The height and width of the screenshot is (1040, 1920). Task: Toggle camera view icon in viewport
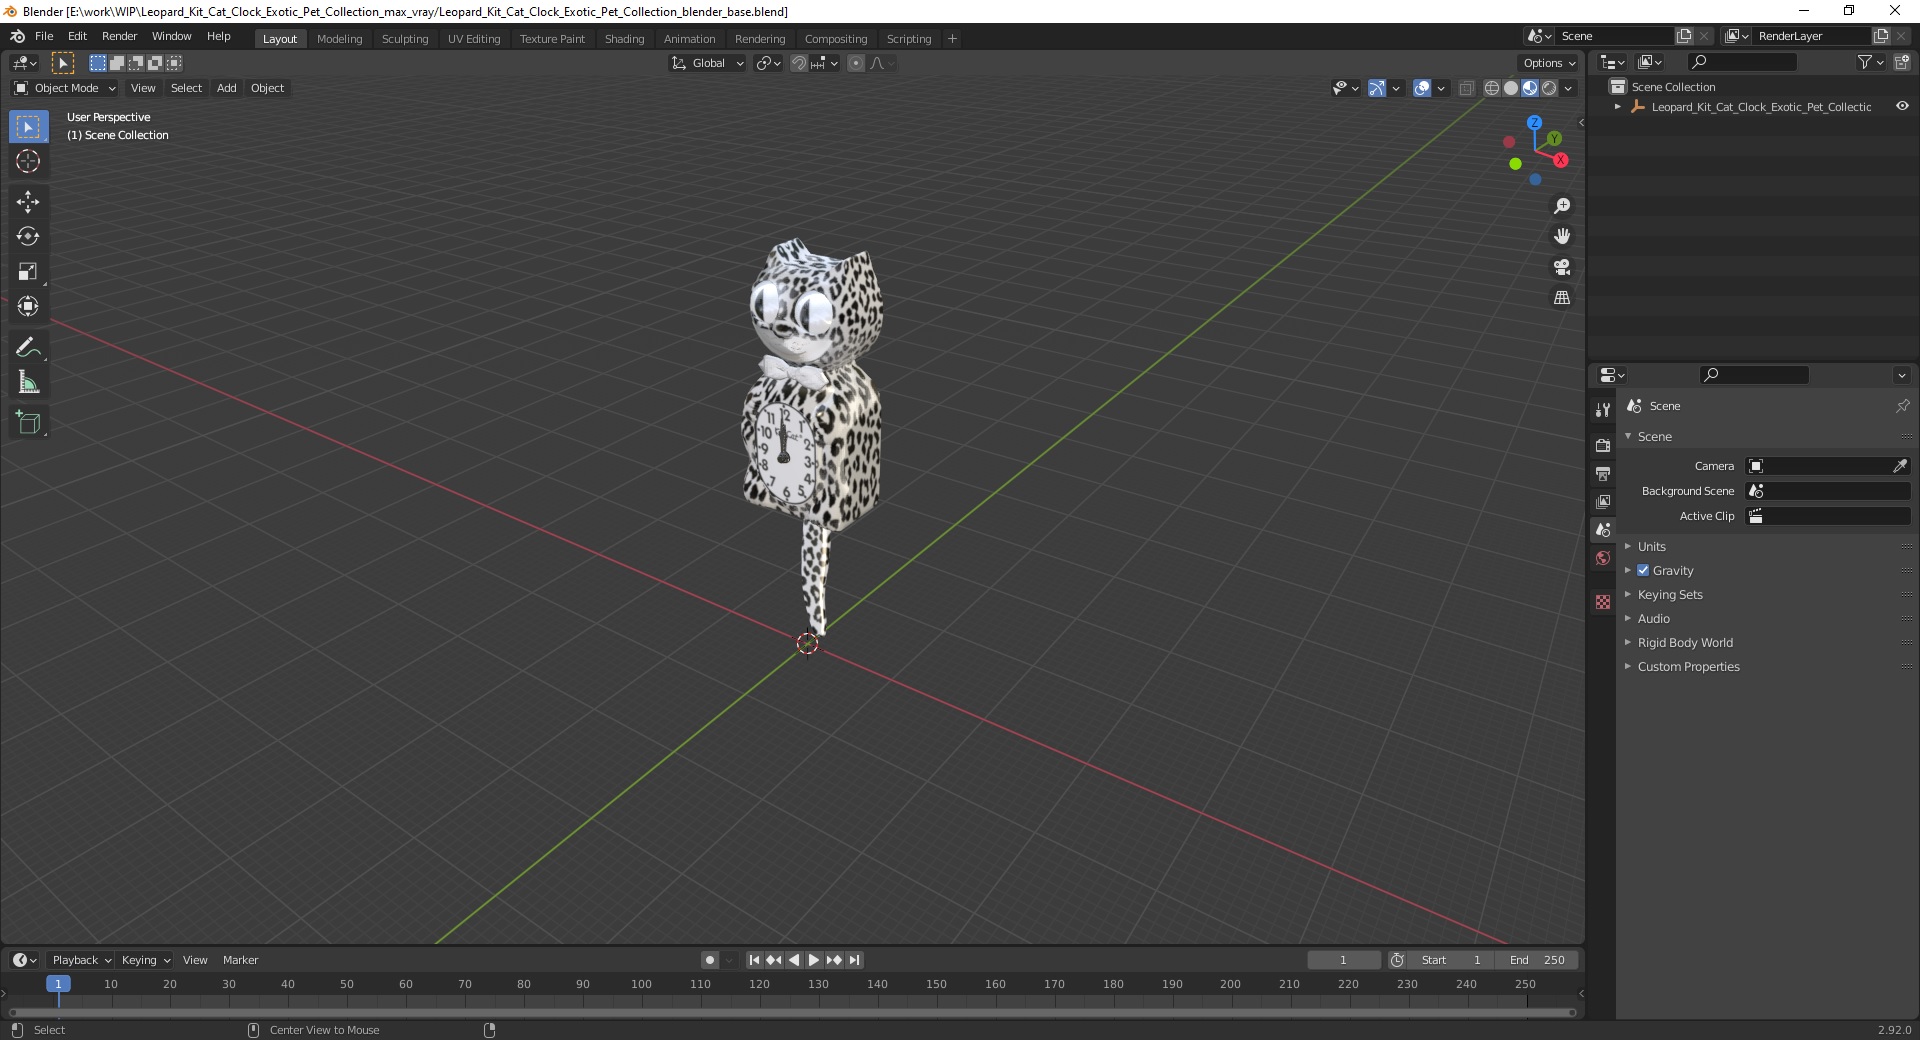pyautogui.click(x=1562, y=267)
